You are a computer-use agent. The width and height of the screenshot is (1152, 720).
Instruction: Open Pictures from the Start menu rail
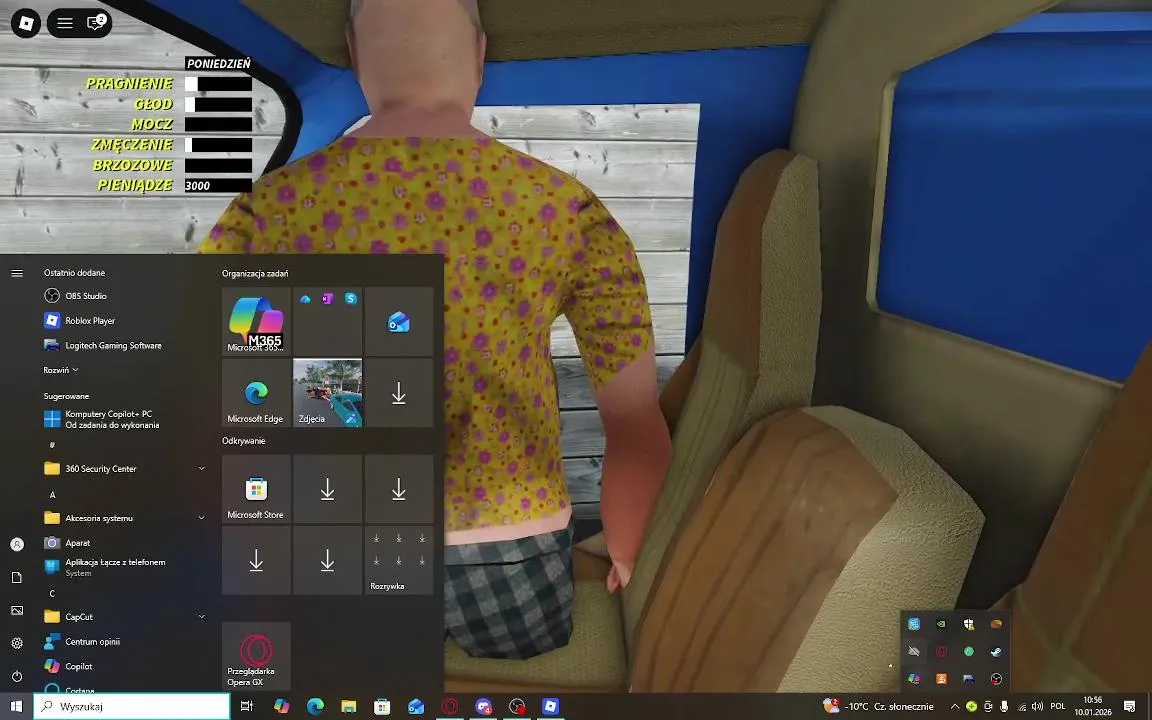point(17,611)
